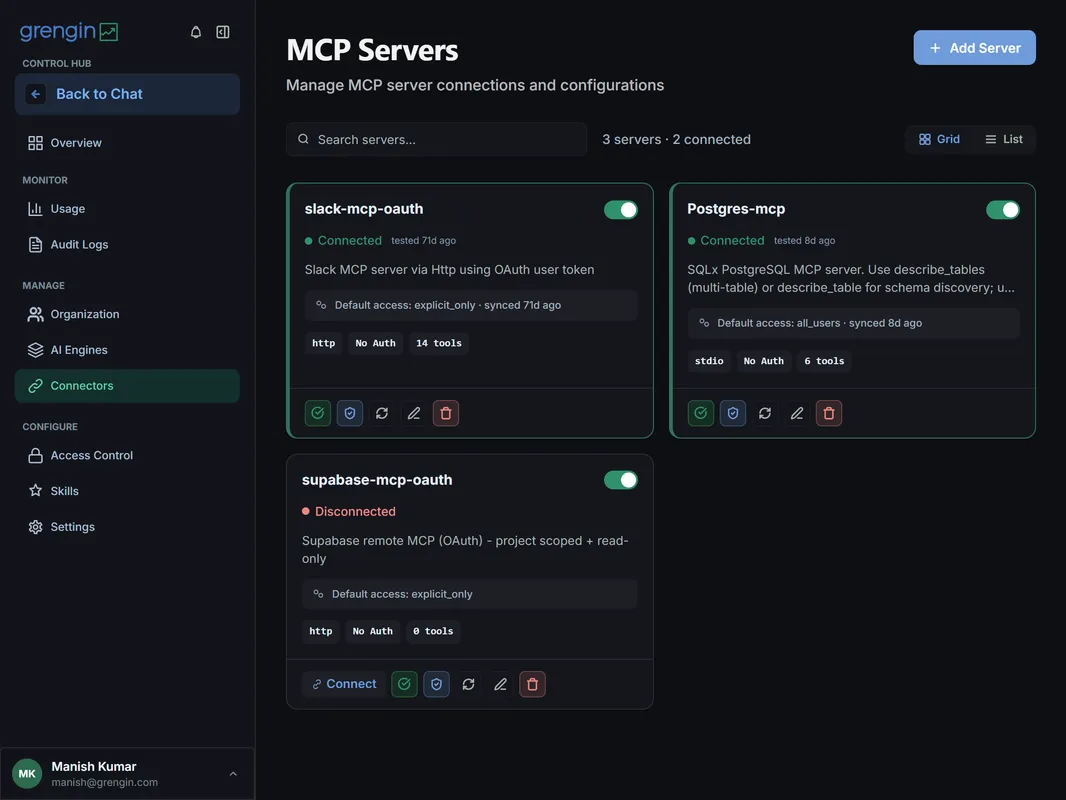Refresh Postgres-mcp server tools
The width and height of the screenshot is (1066, 800).
pos(764,413)
